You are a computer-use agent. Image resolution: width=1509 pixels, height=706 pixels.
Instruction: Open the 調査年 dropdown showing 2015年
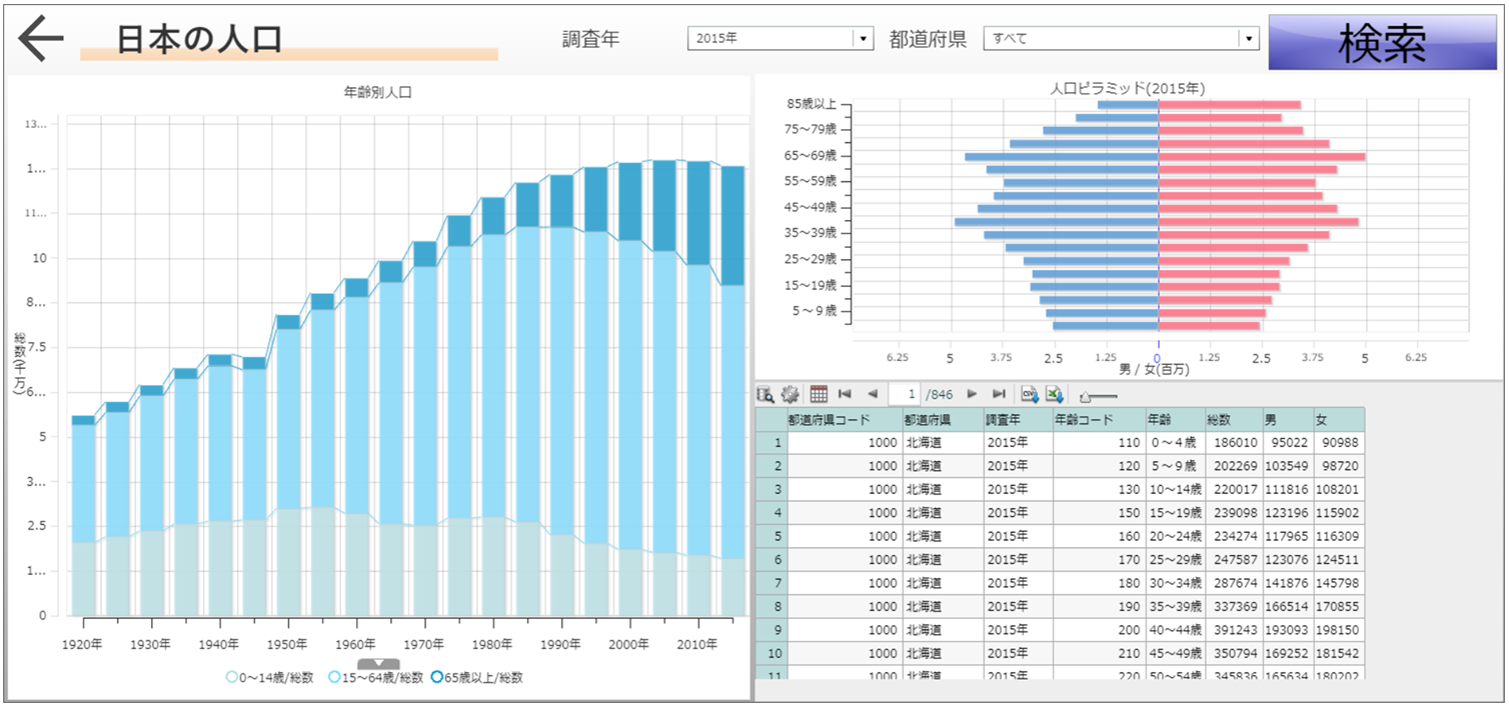780,38
